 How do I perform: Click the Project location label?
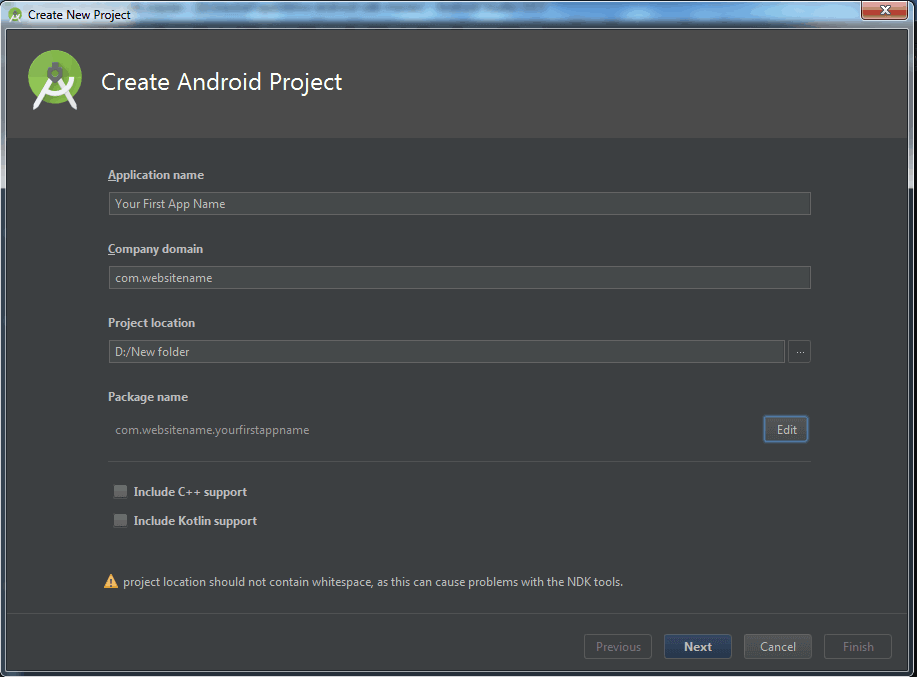(x=151, y=323)
